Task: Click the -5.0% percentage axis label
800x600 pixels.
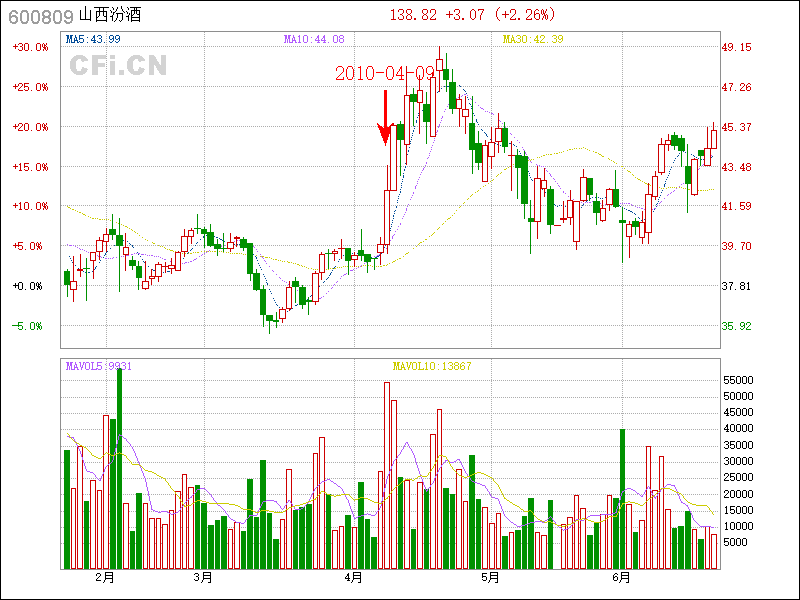Action: point(30,326)
